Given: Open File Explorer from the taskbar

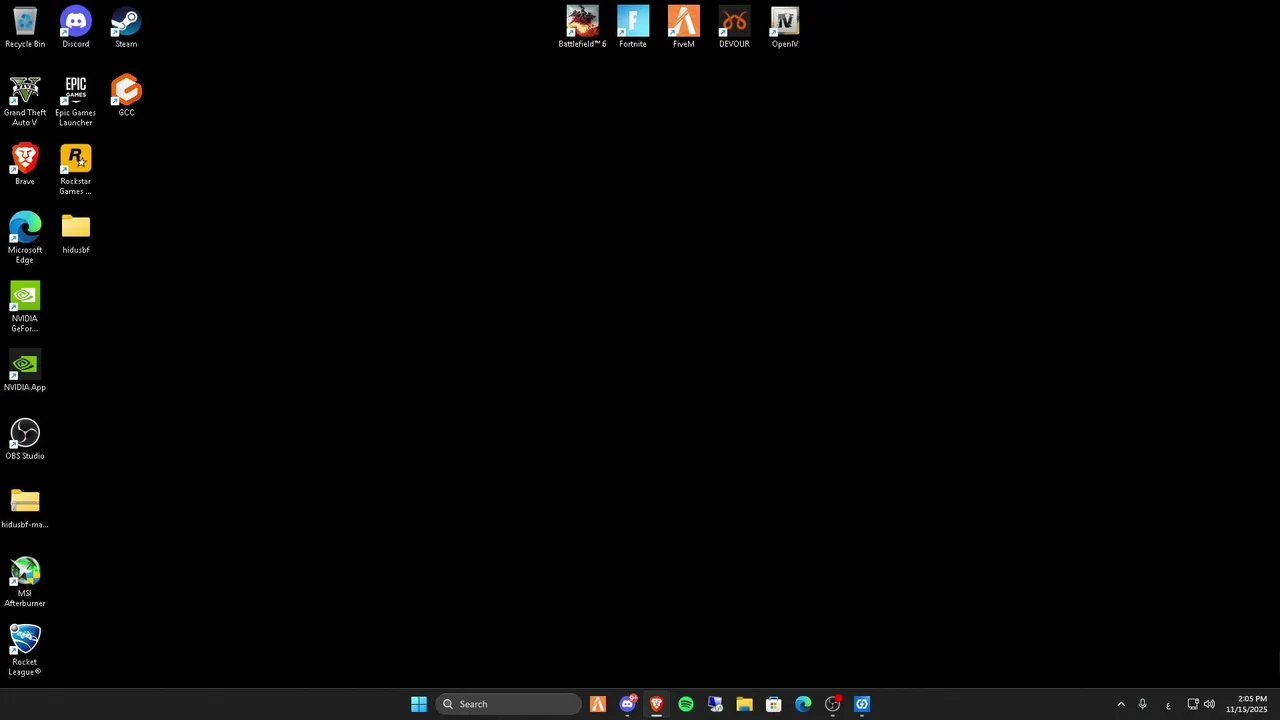Looking at the screenshot, I should [x=744, y=704].
